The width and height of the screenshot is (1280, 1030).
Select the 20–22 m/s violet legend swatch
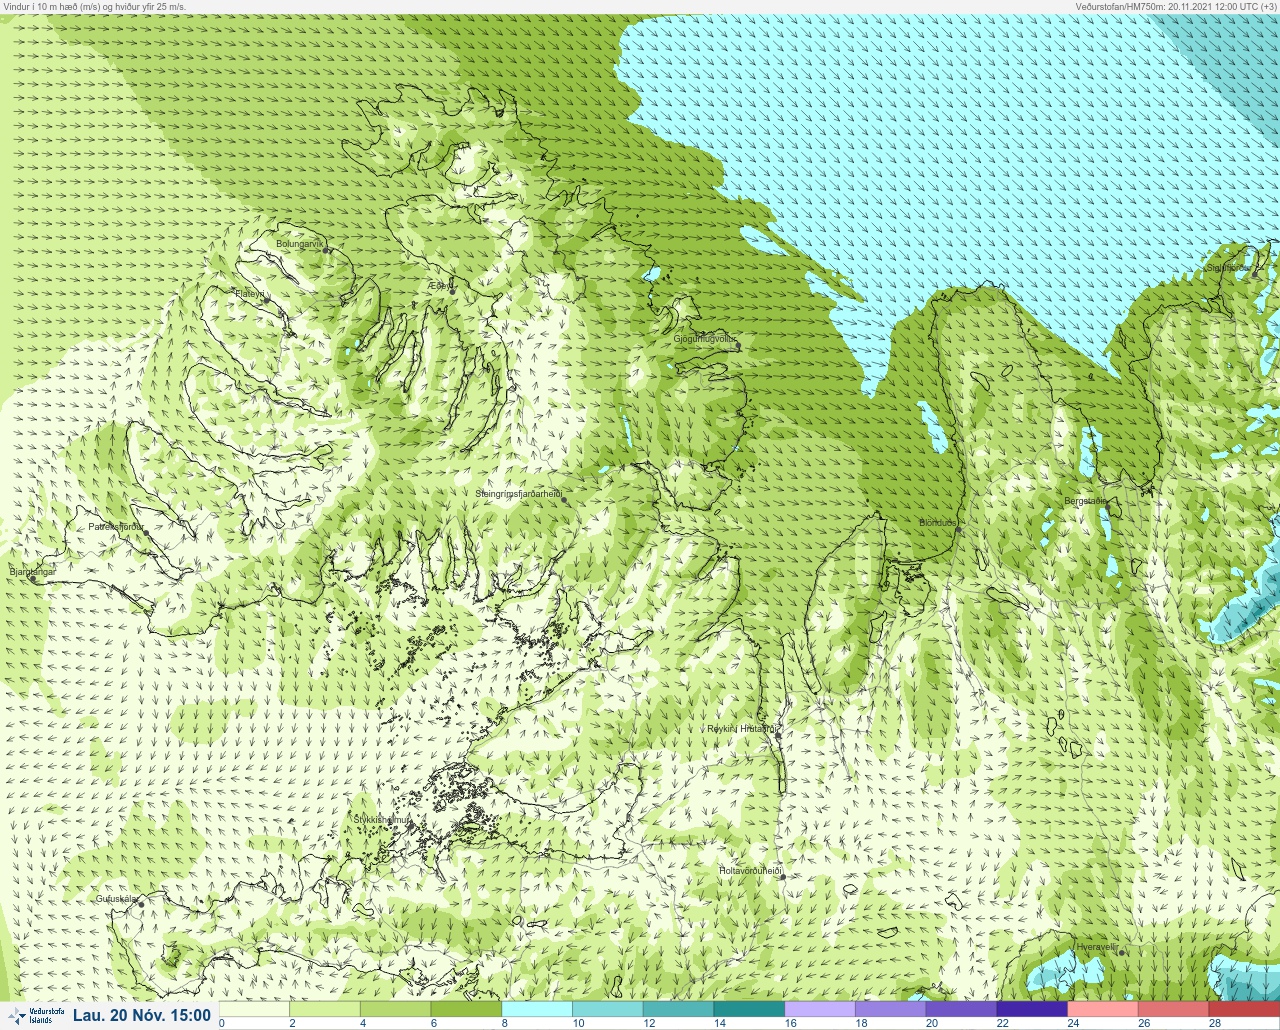(962, 1009)
